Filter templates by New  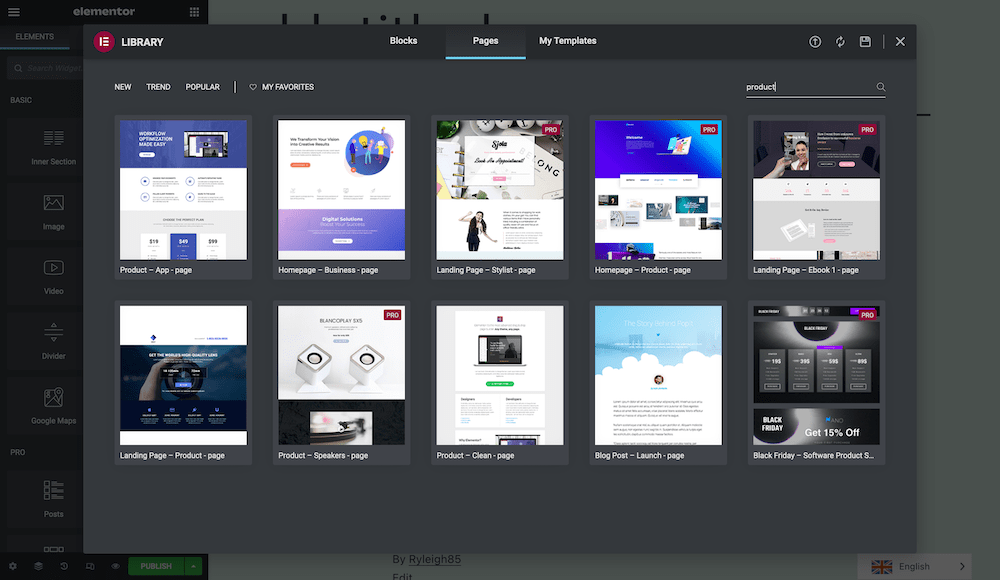click(x=122, y=87)
